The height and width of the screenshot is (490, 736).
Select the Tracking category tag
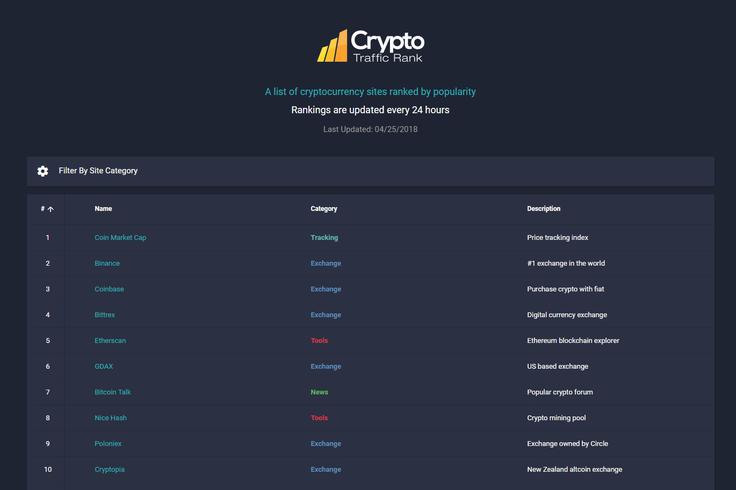(324, 237)
